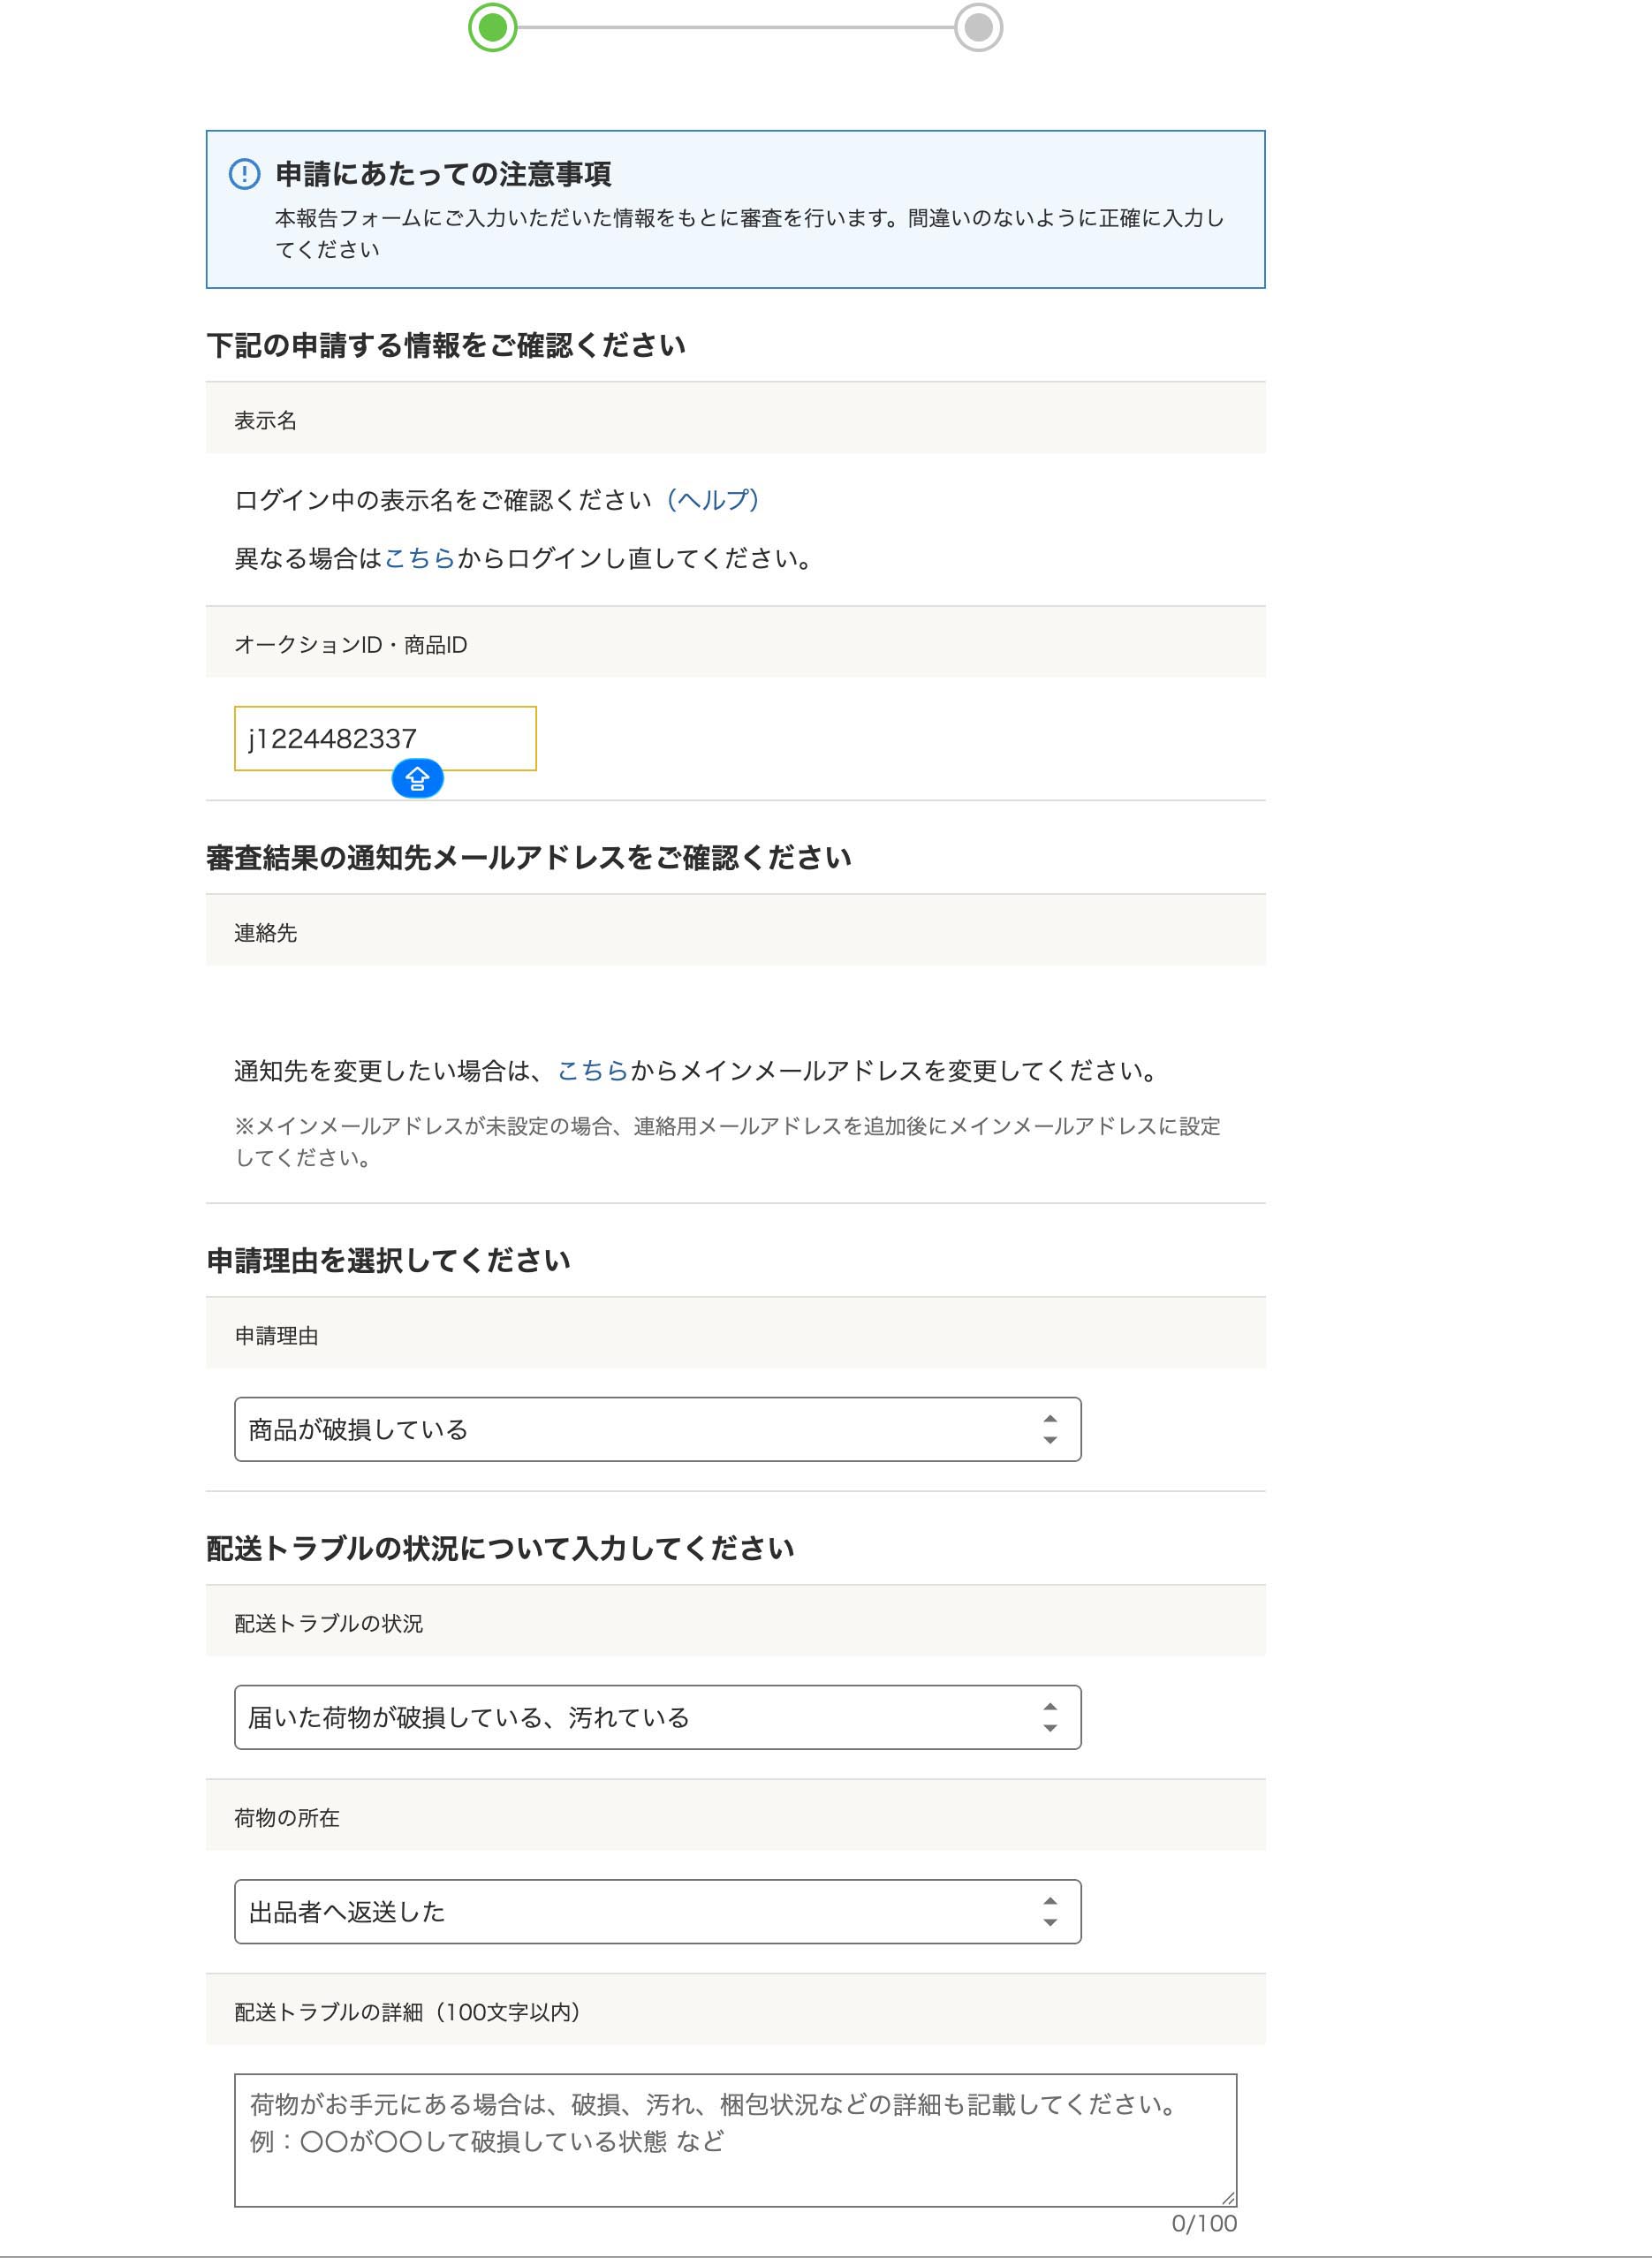Click the up-down arrows on 配送トラブルの状況 select
This screenshot has height=2258, width=1652.
(1049, 1717)
